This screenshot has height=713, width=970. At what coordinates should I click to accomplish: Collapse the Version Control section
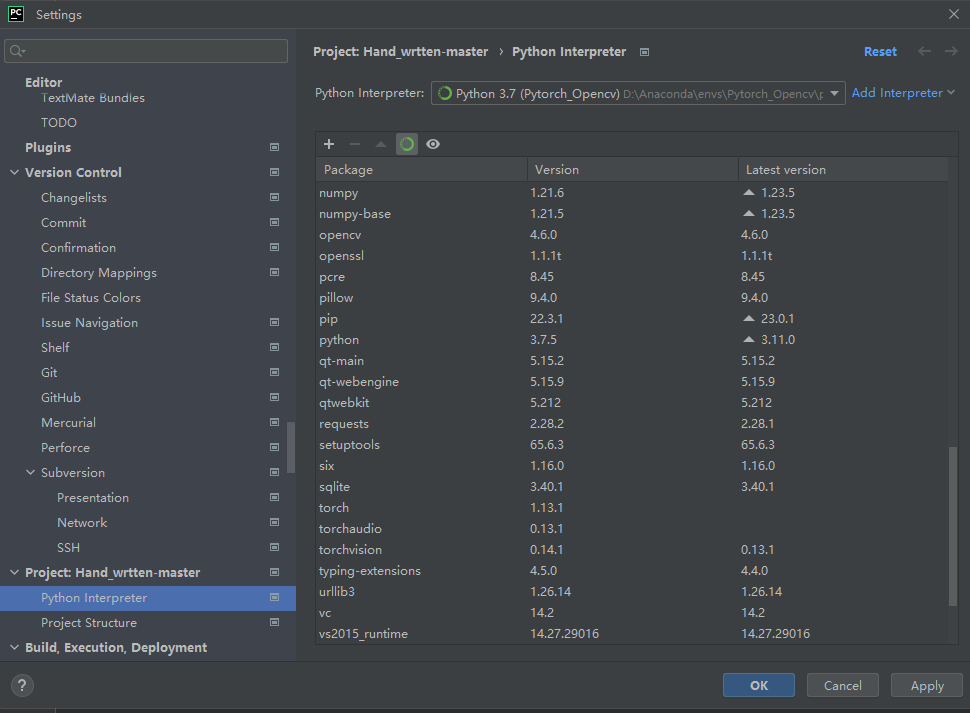[x=15, y=173]
